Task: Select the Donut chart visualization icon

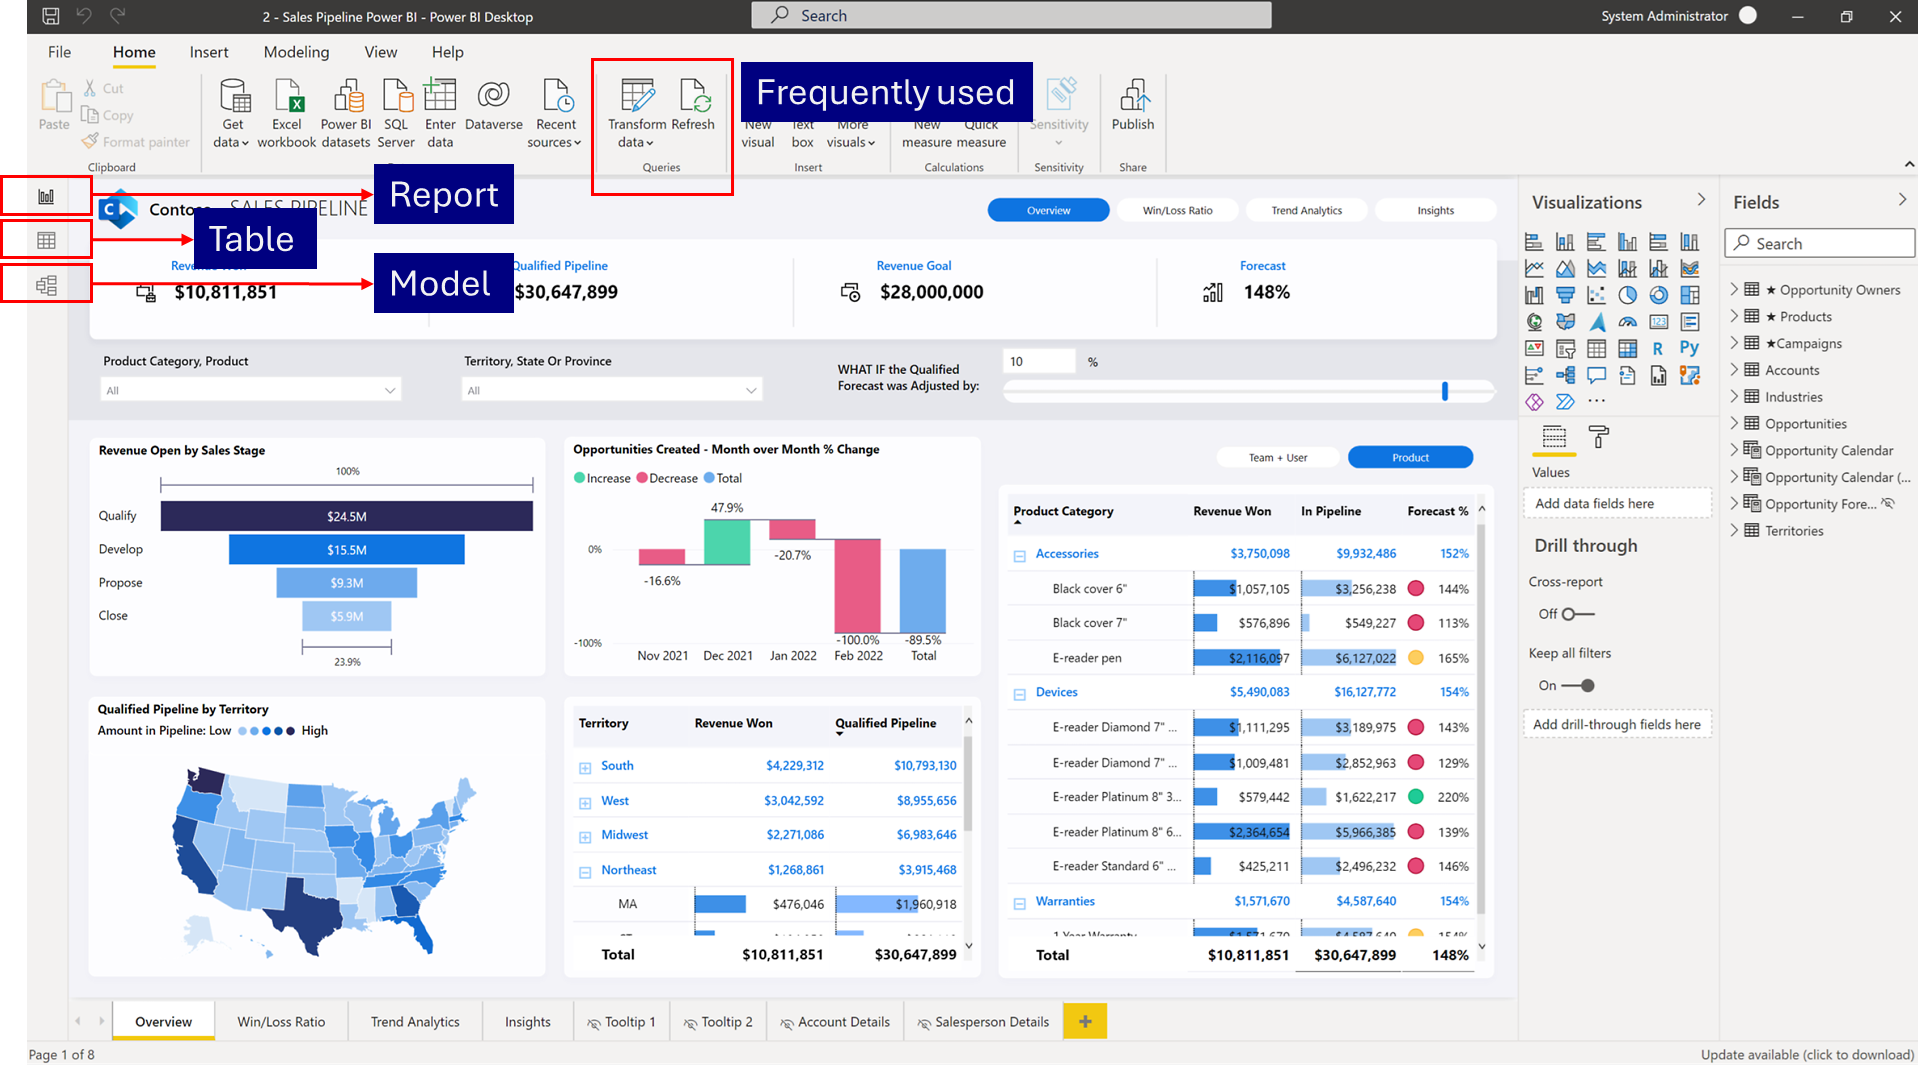Action: [1659, 295]
